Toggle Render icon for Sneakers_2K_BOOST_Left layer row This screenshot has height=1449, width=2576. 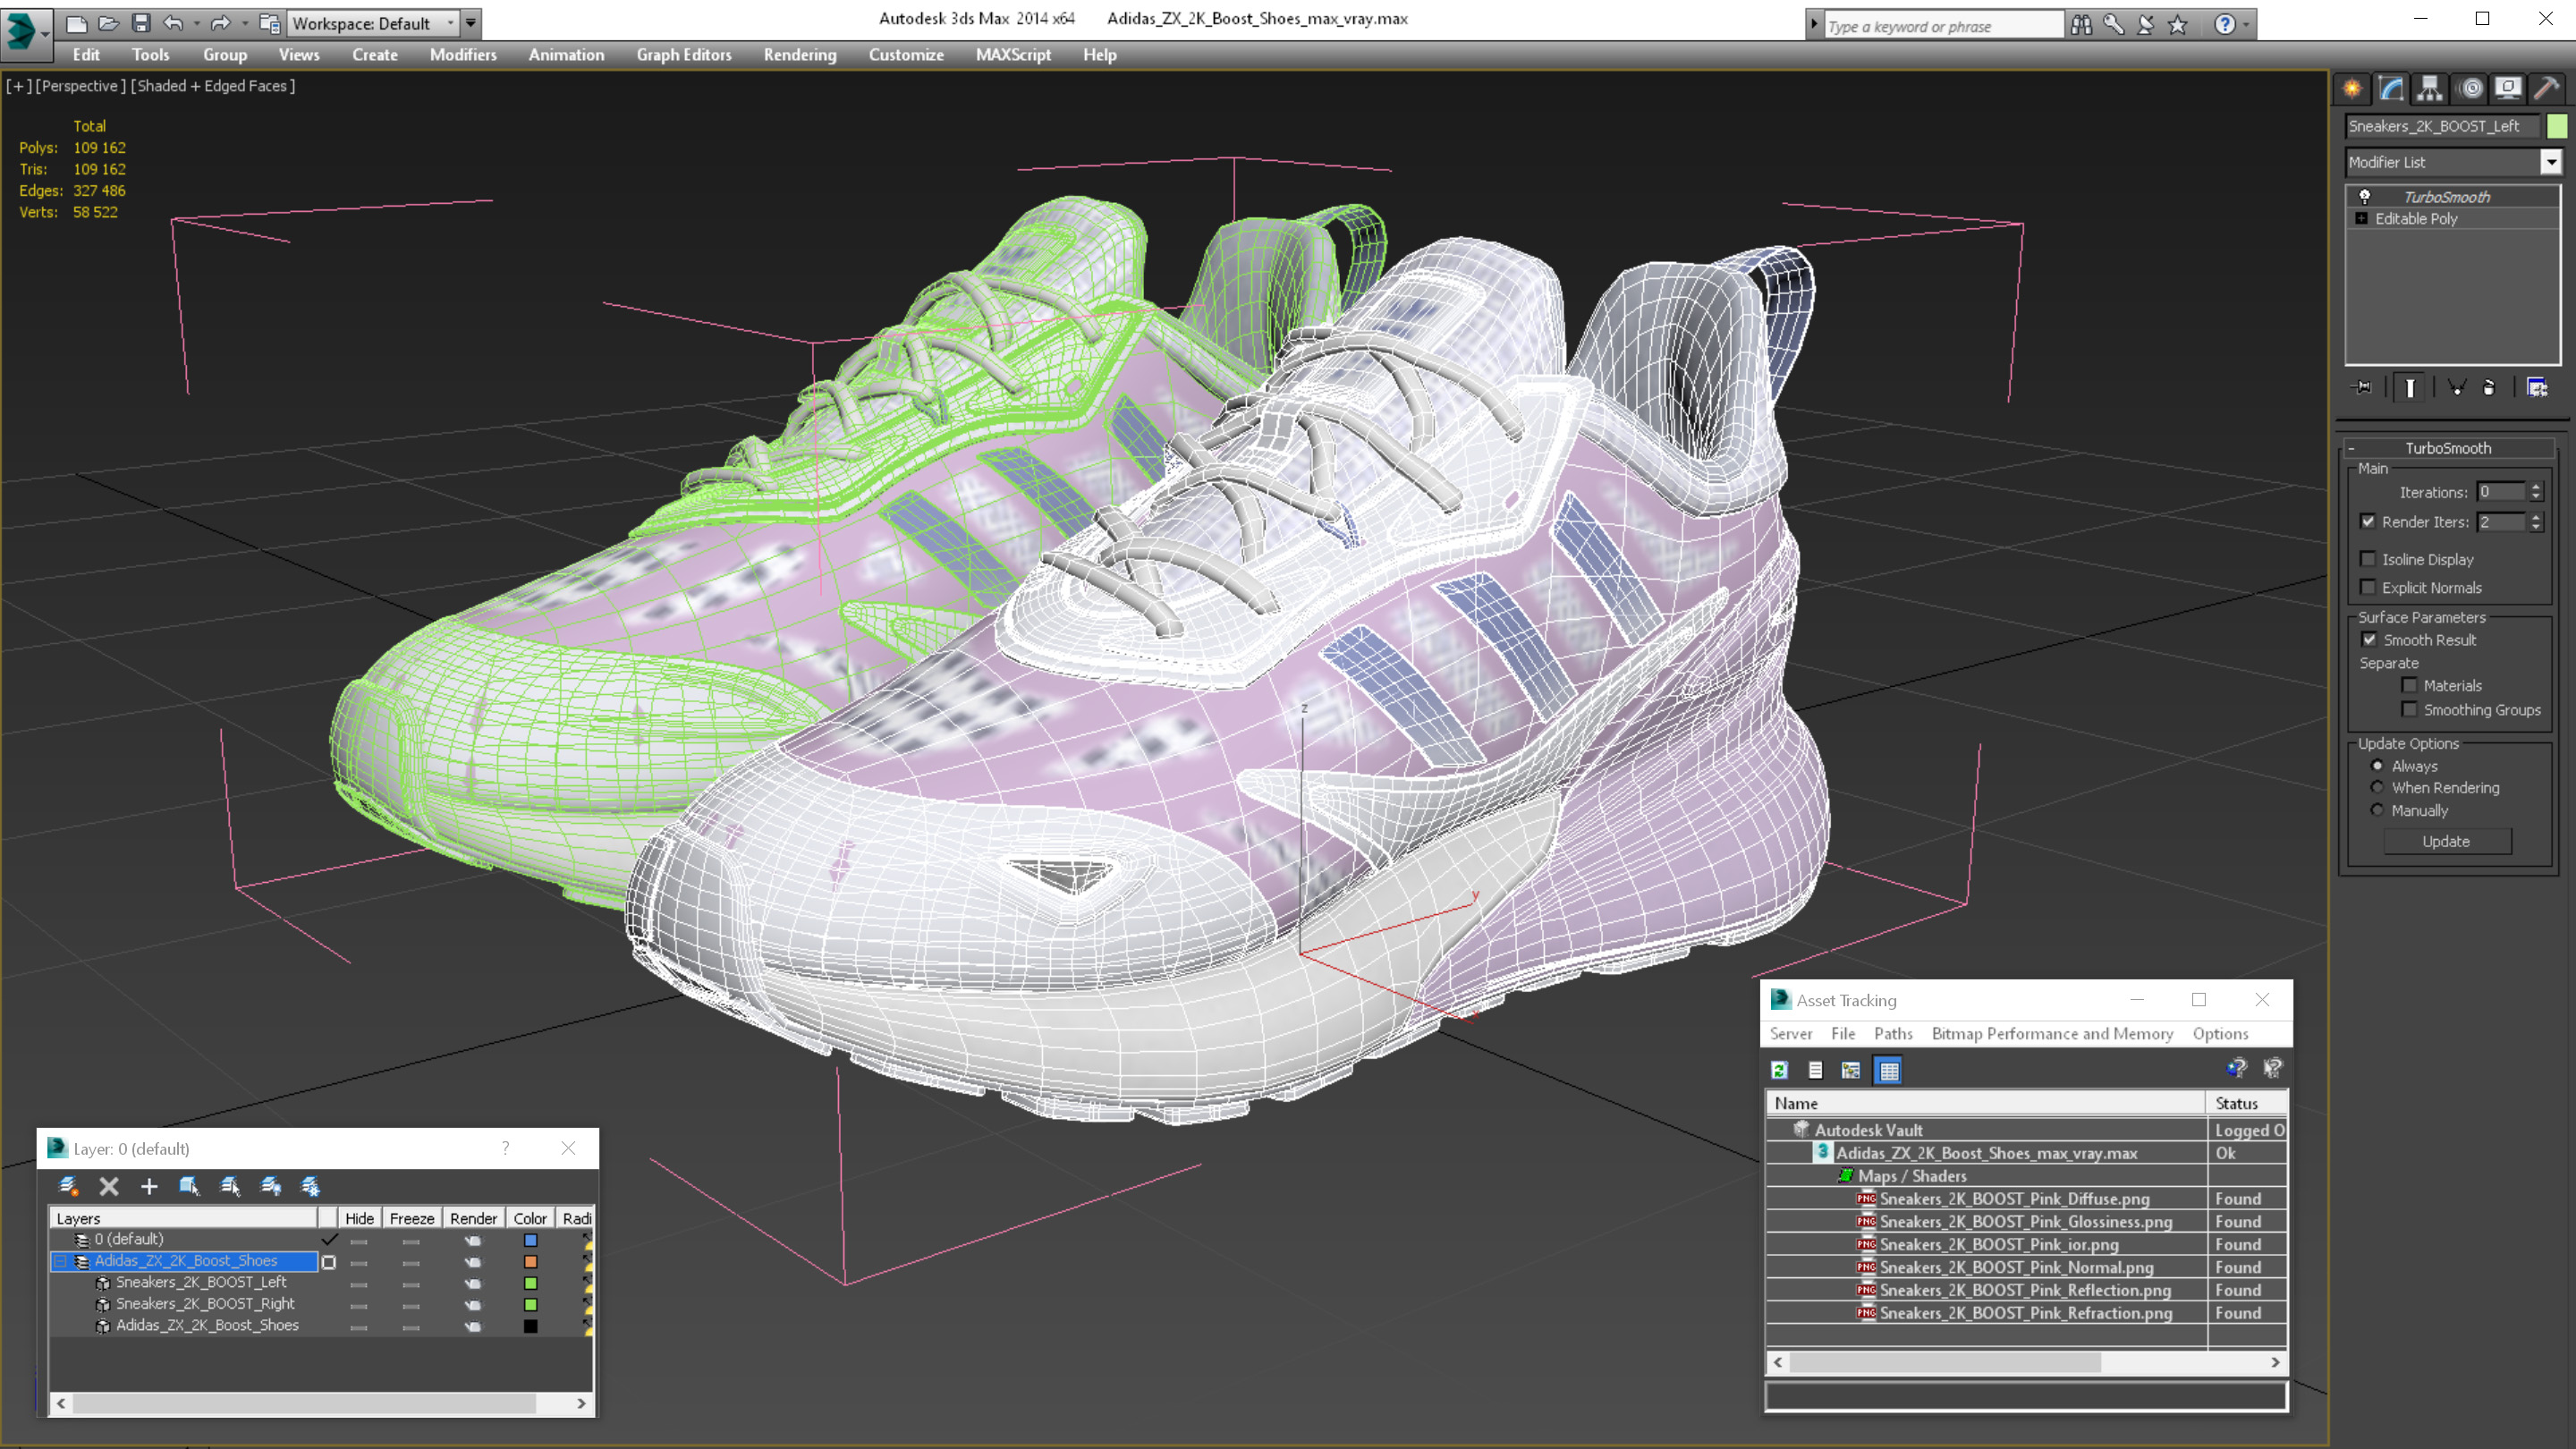(473, 1283)
